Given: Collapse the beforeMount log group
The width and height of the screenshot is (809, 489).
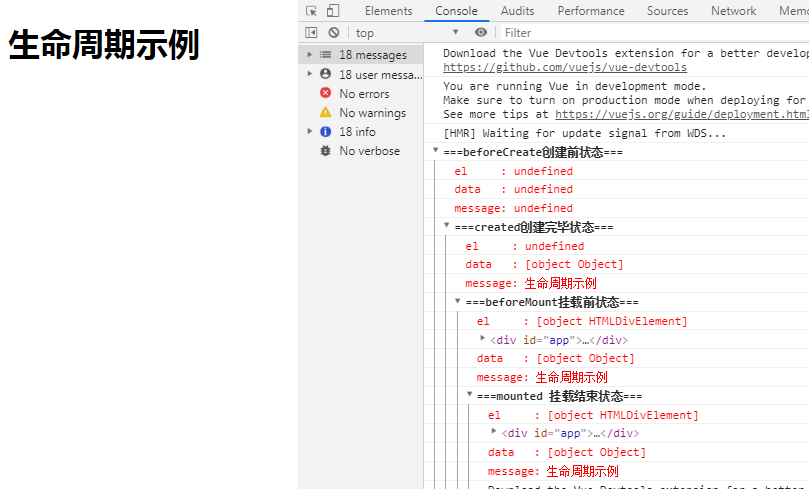Looking at the screenshot, I should (458, 301).
